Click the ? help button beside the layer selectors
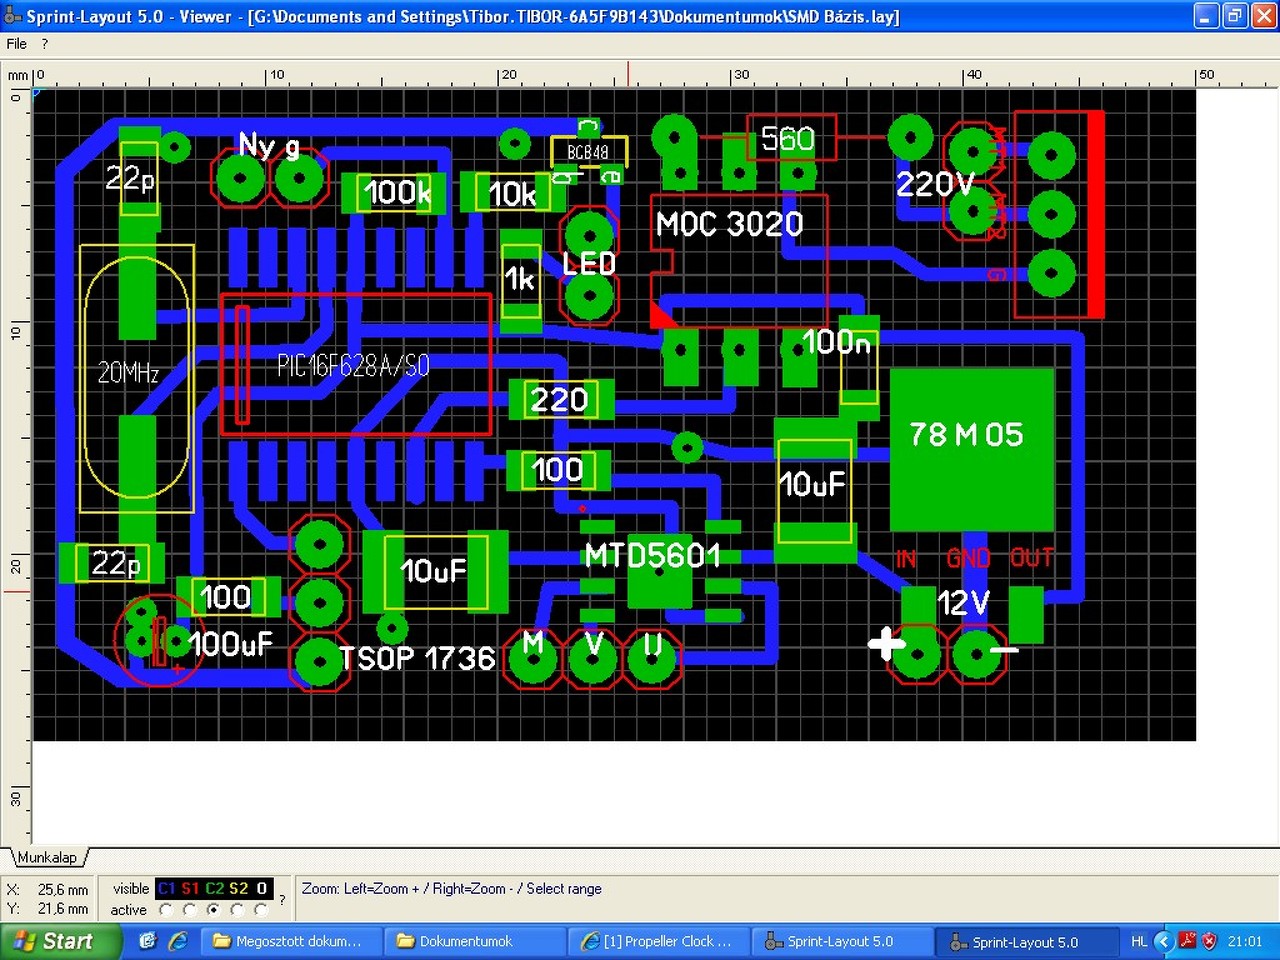 282,900
